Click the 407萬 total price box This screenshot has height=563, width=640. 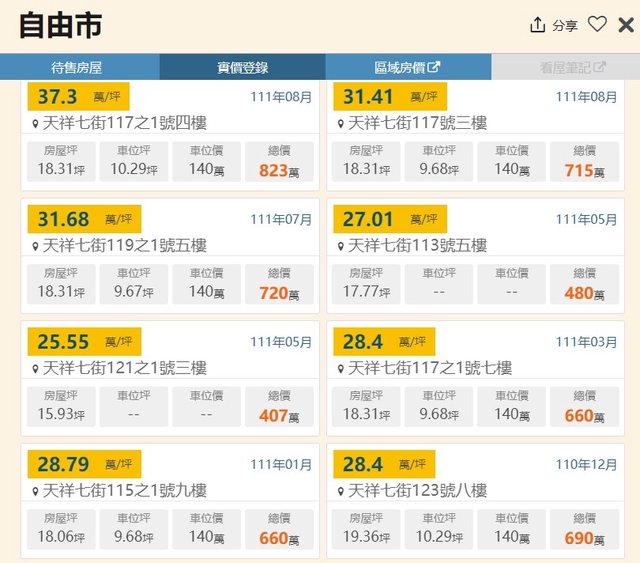(279, 408)
